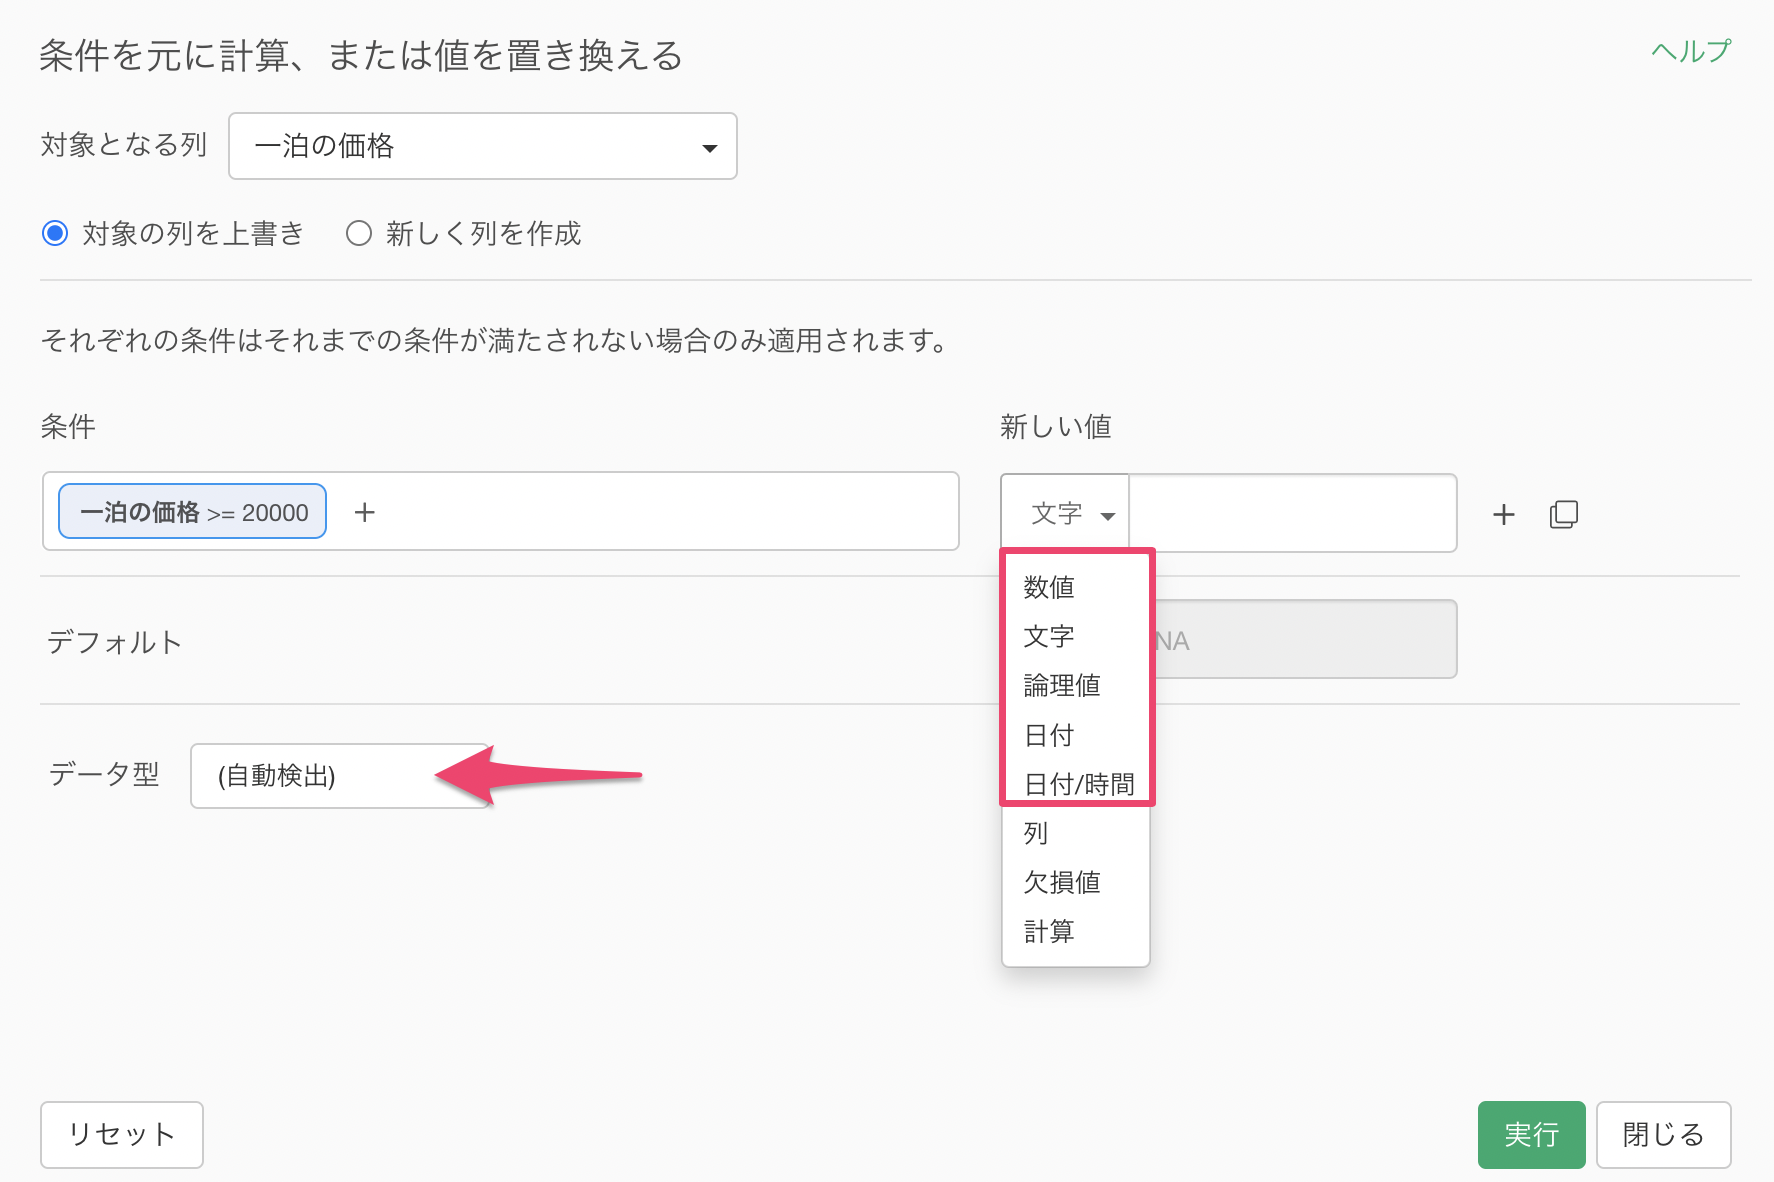Click the リセット button
This screenshot has width=1774, height=1182.
[122, 1134]
